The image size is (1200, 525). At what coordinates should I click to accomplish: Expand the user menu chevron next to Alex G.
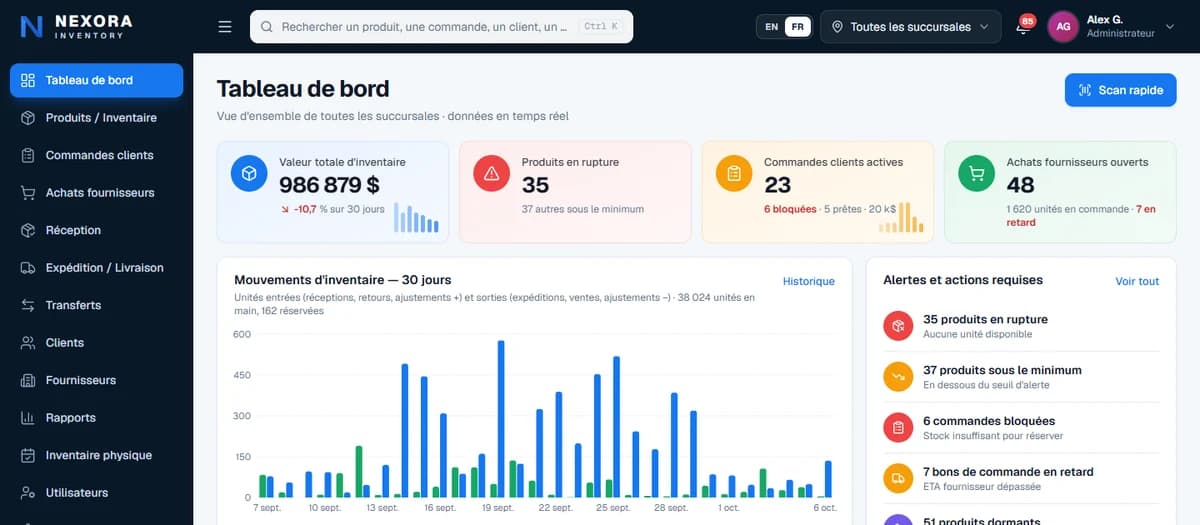click(1170, 27)
